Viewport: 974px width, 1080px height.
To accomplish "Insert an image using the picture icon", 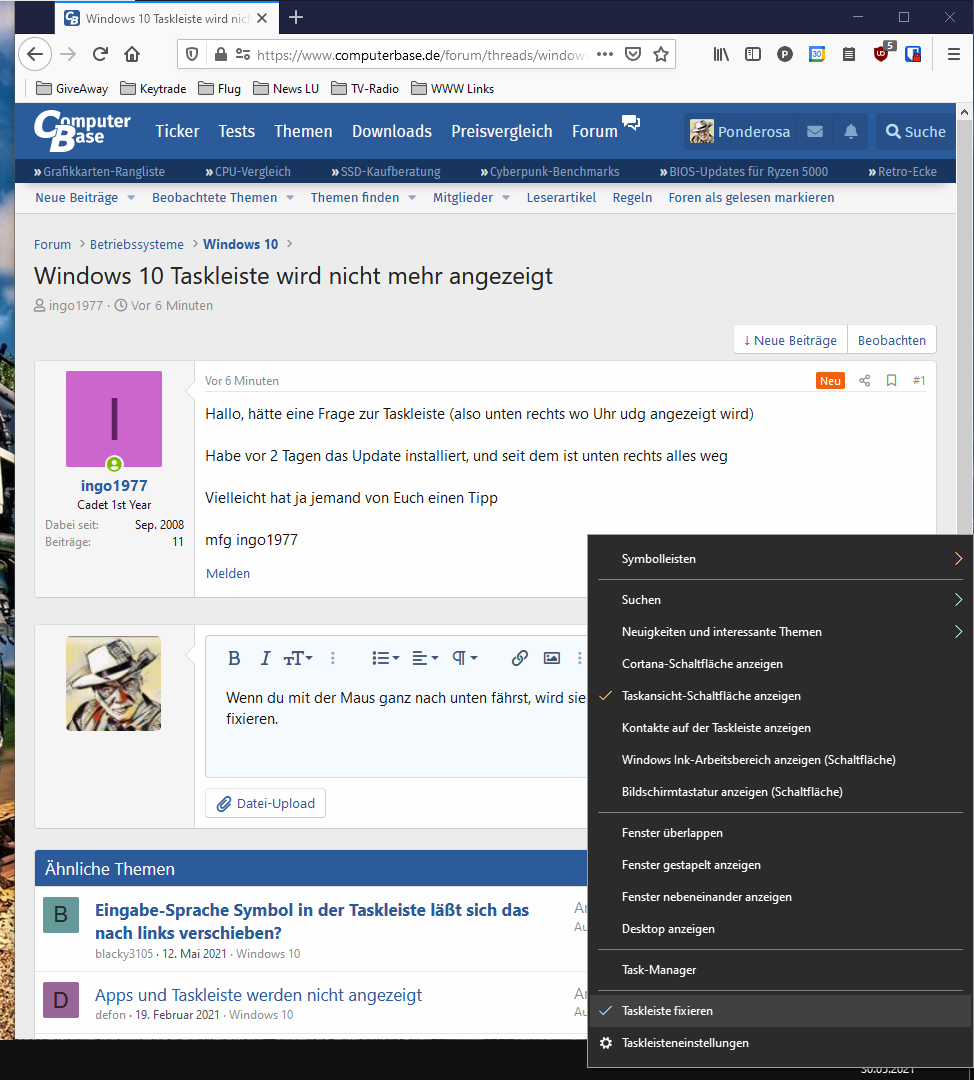I will 552,658.
